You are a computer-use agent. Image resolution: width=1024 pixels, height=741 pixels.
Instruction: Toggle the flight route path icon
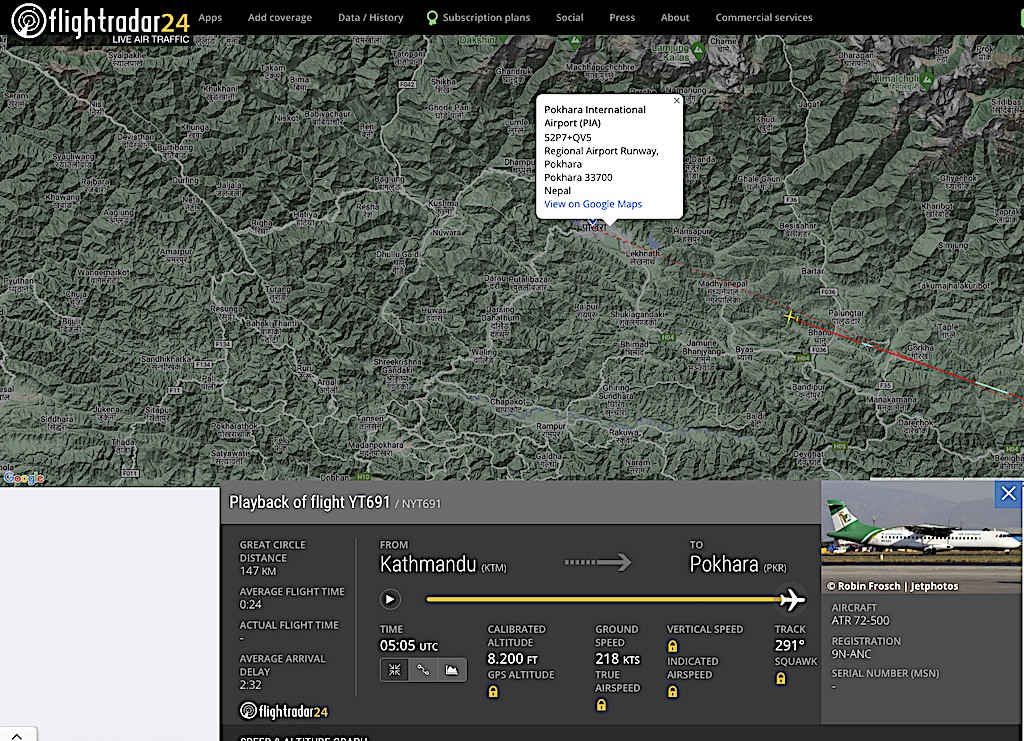tap(423, 670)
